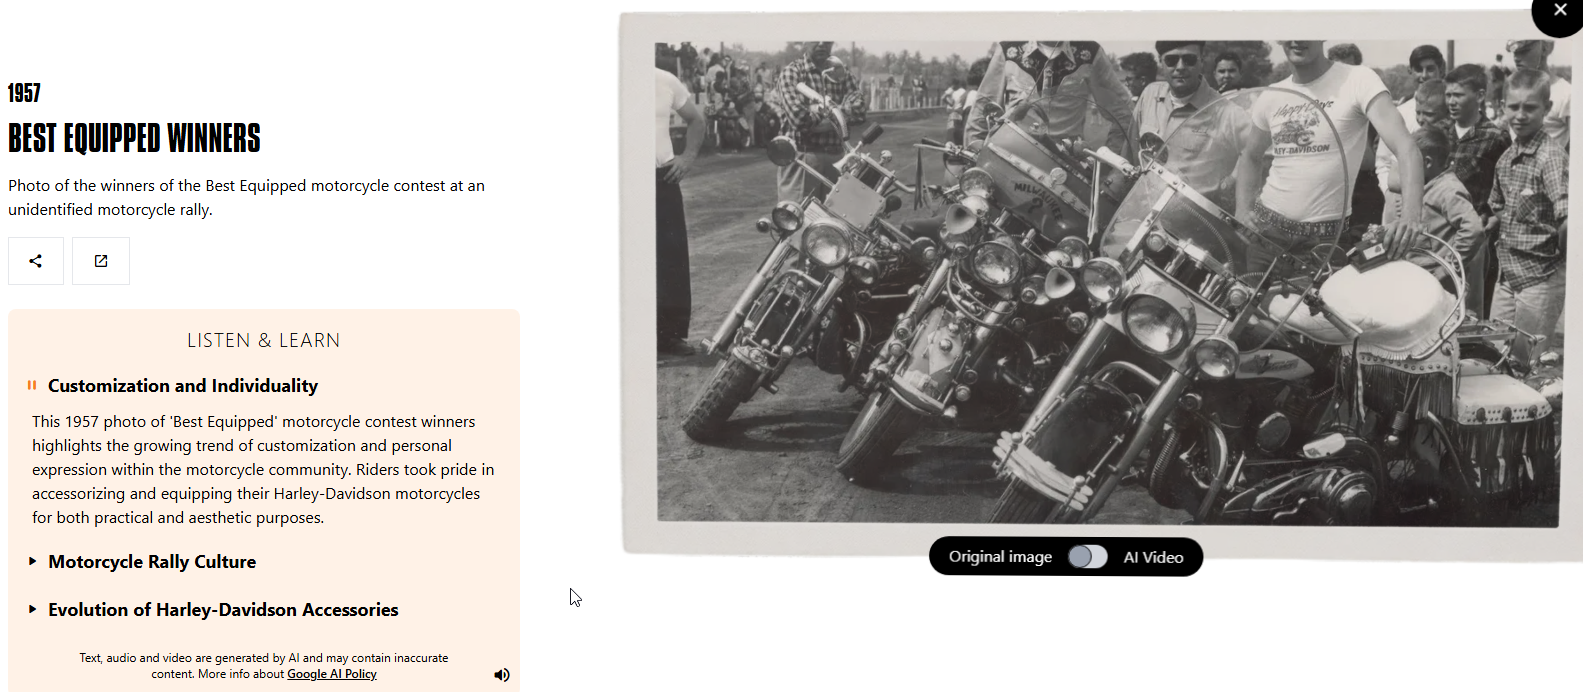The height and width of the screenshot is (692, 1583).
Task: Click the AI-generated content disclaimer text
Action: click(264, 666)
